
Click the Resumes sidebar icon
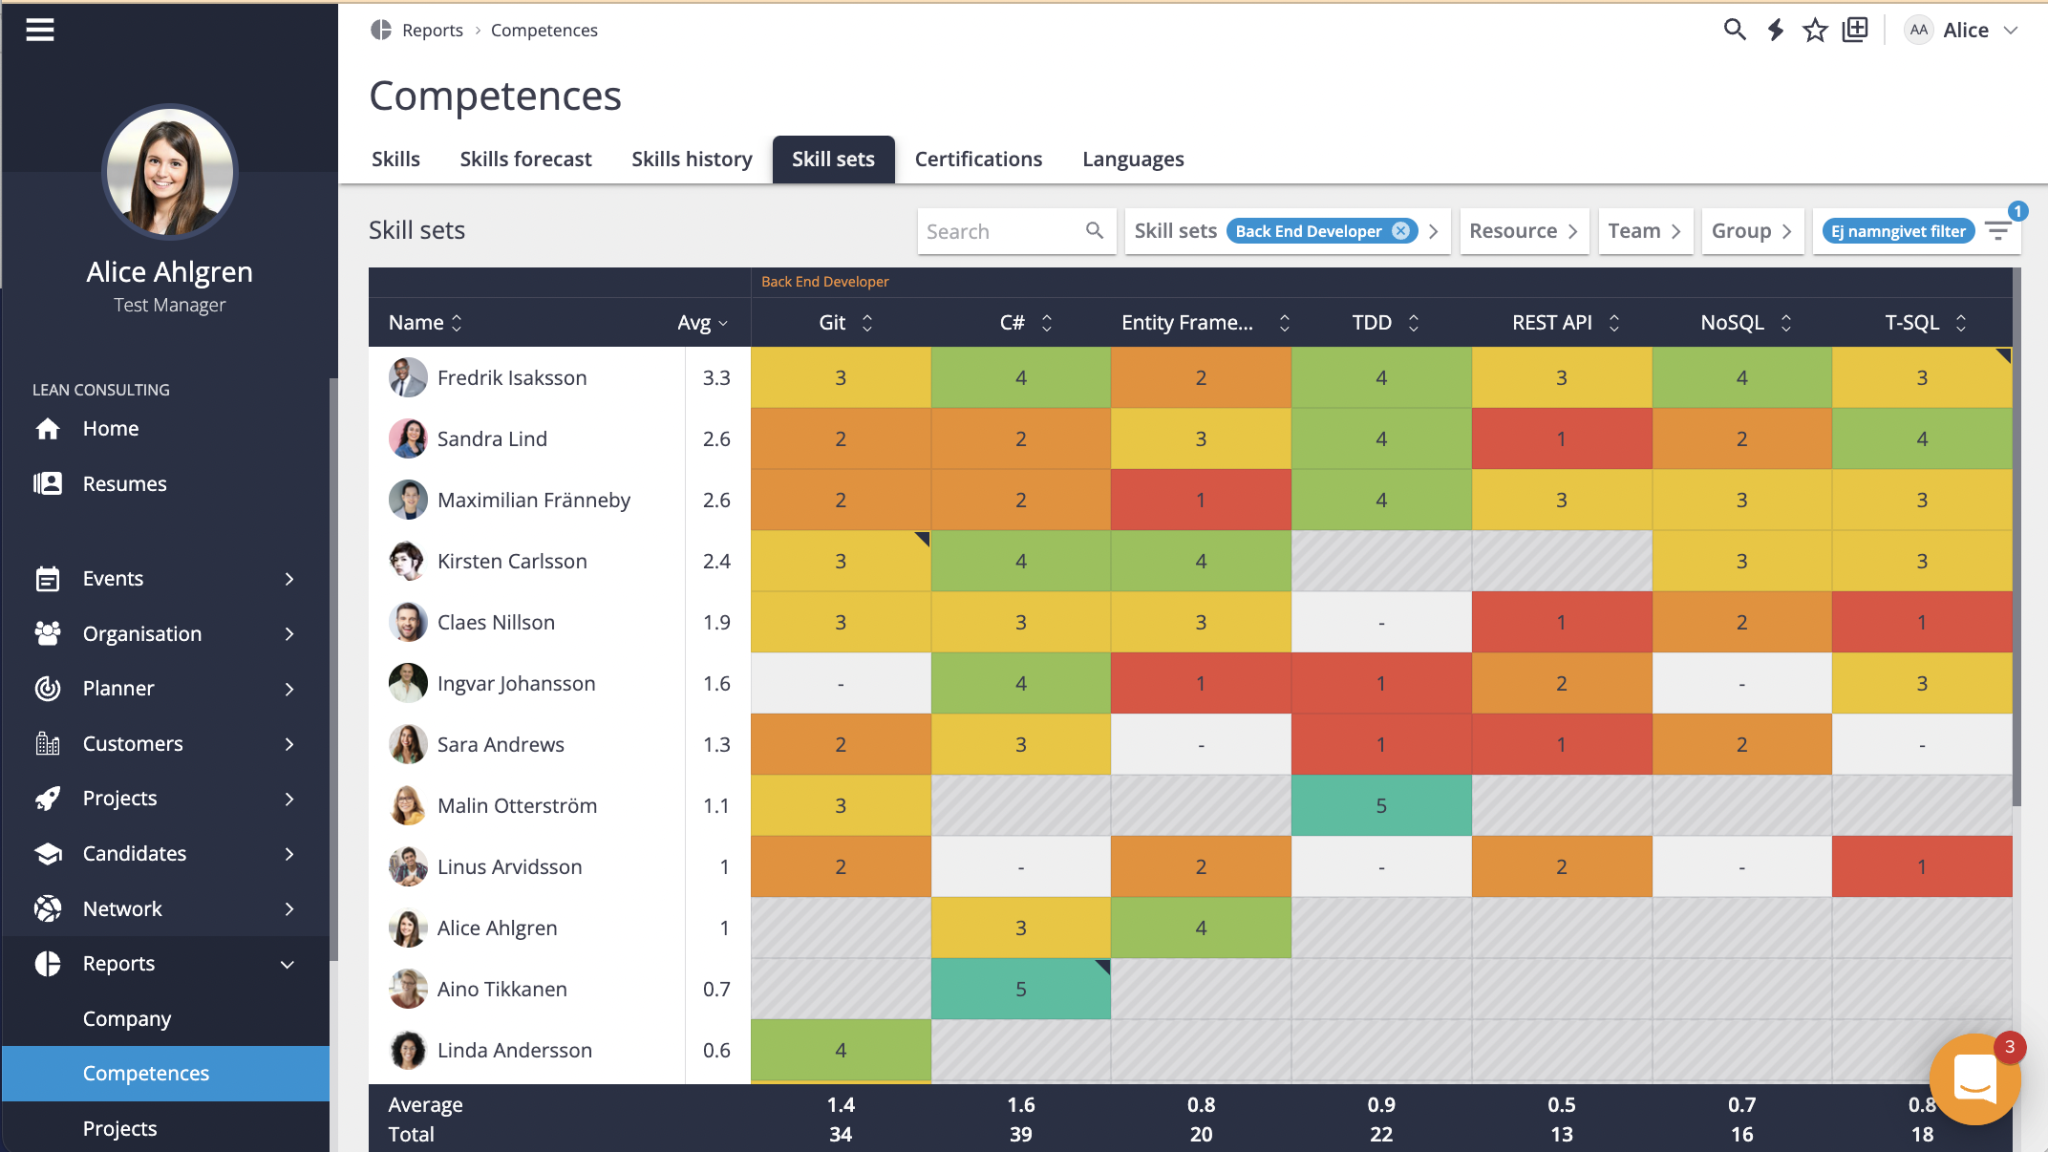point(47,484)
